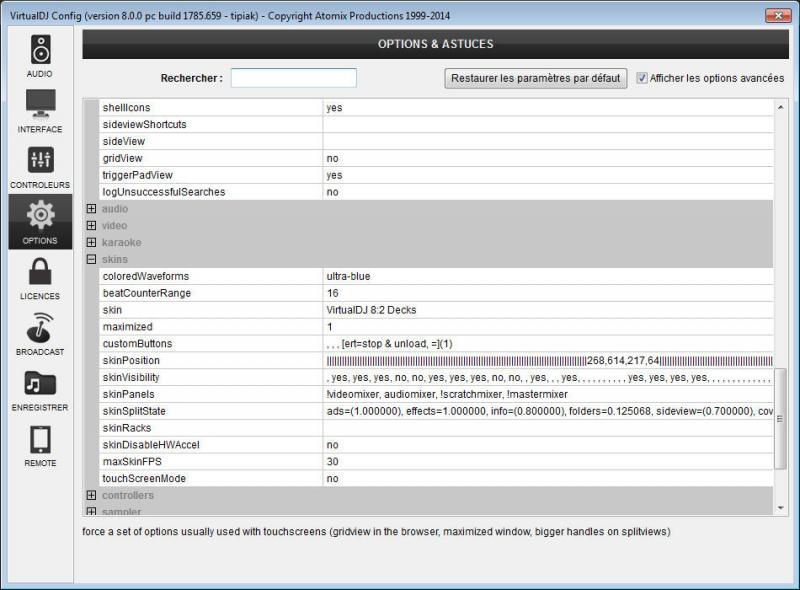The width and height of the screenshot is (800, 590).
Task: Select the shellIcons option row
Action: tap(436, 108)
